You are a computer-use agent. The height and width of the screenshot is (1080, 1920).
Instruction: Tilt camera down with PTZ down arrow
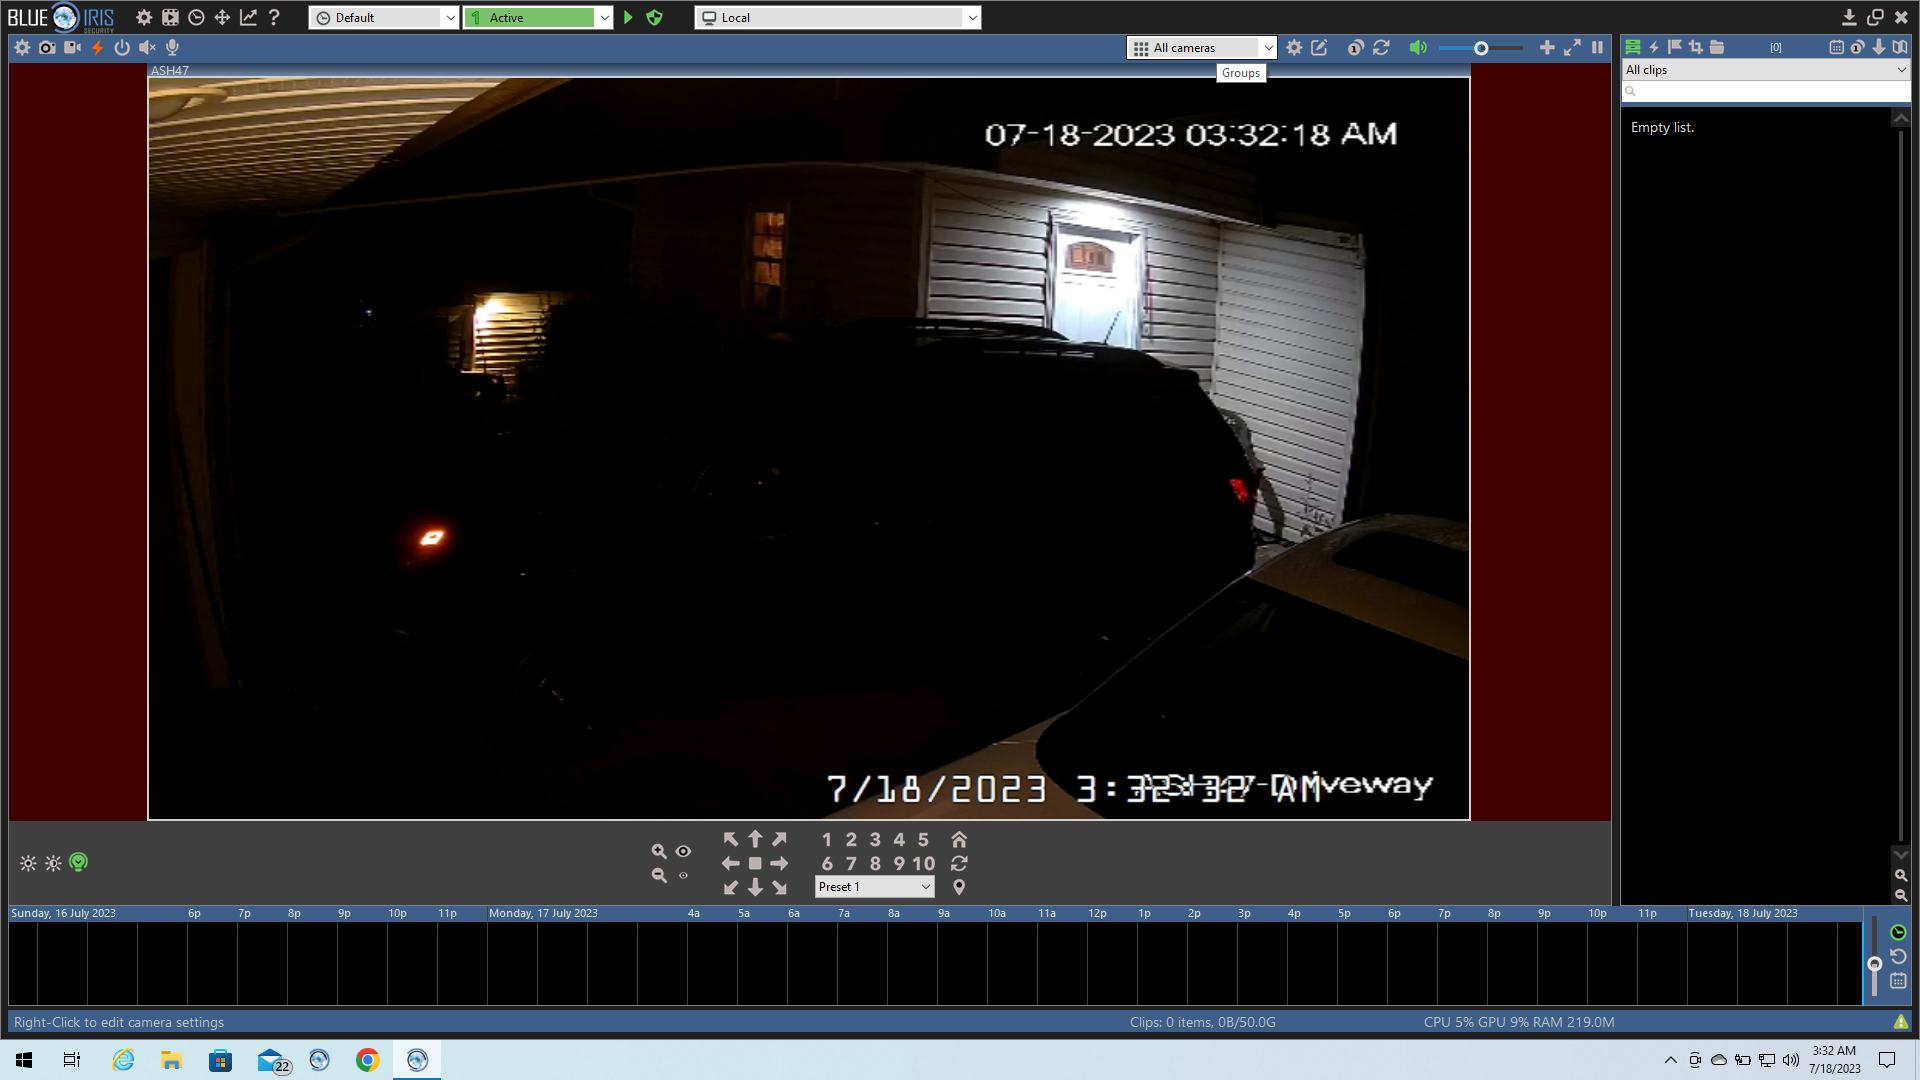tap(755, 887)
